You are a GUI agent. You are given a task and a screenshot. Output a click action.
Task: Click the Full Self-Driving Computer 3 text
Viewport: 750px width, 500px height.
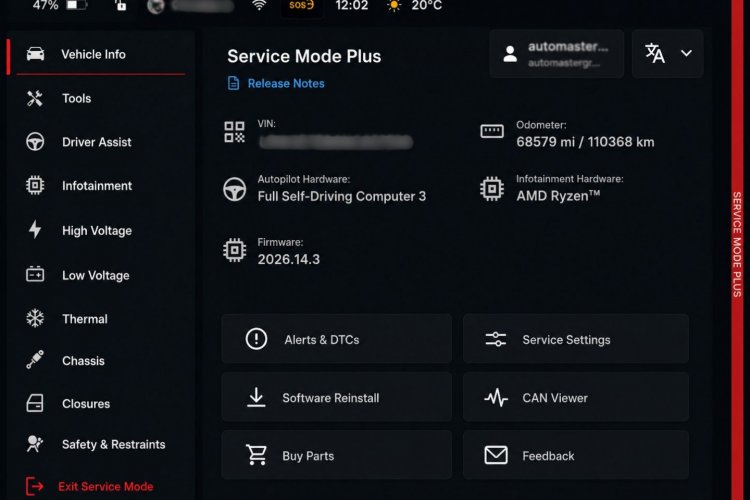342,196
